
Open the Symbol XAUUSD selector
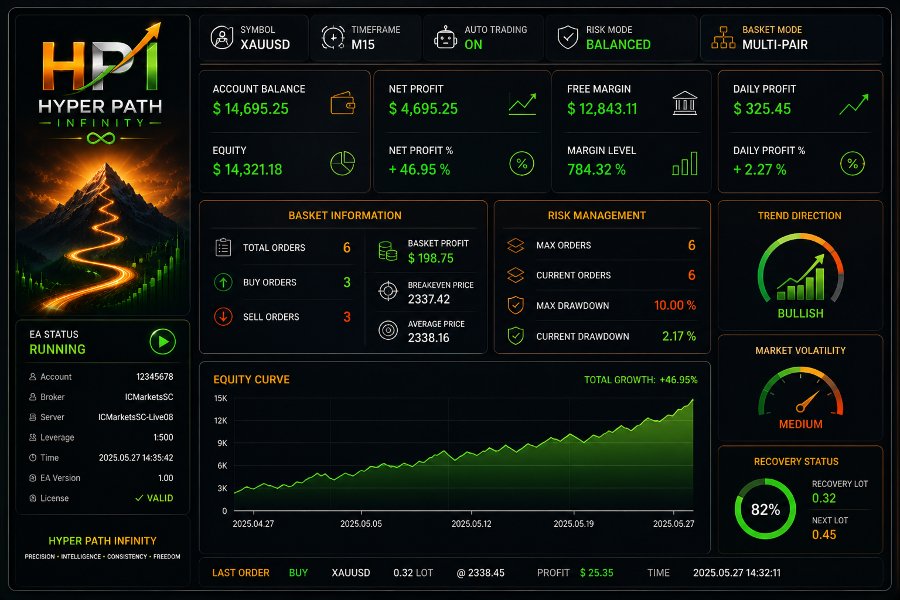[x=253, y=38]
